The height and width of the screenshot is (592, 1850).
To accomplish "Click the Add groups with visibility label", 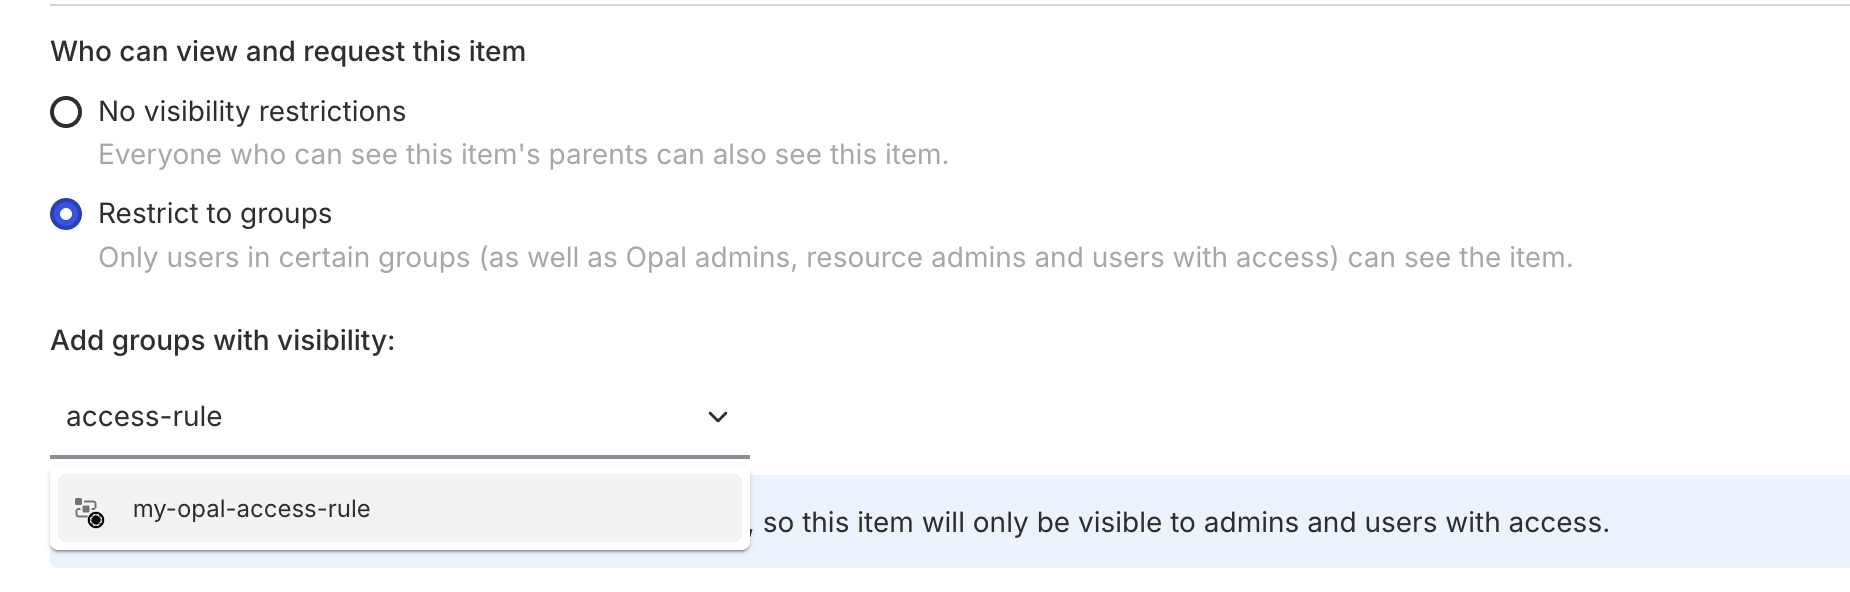I will pos(222,340).
